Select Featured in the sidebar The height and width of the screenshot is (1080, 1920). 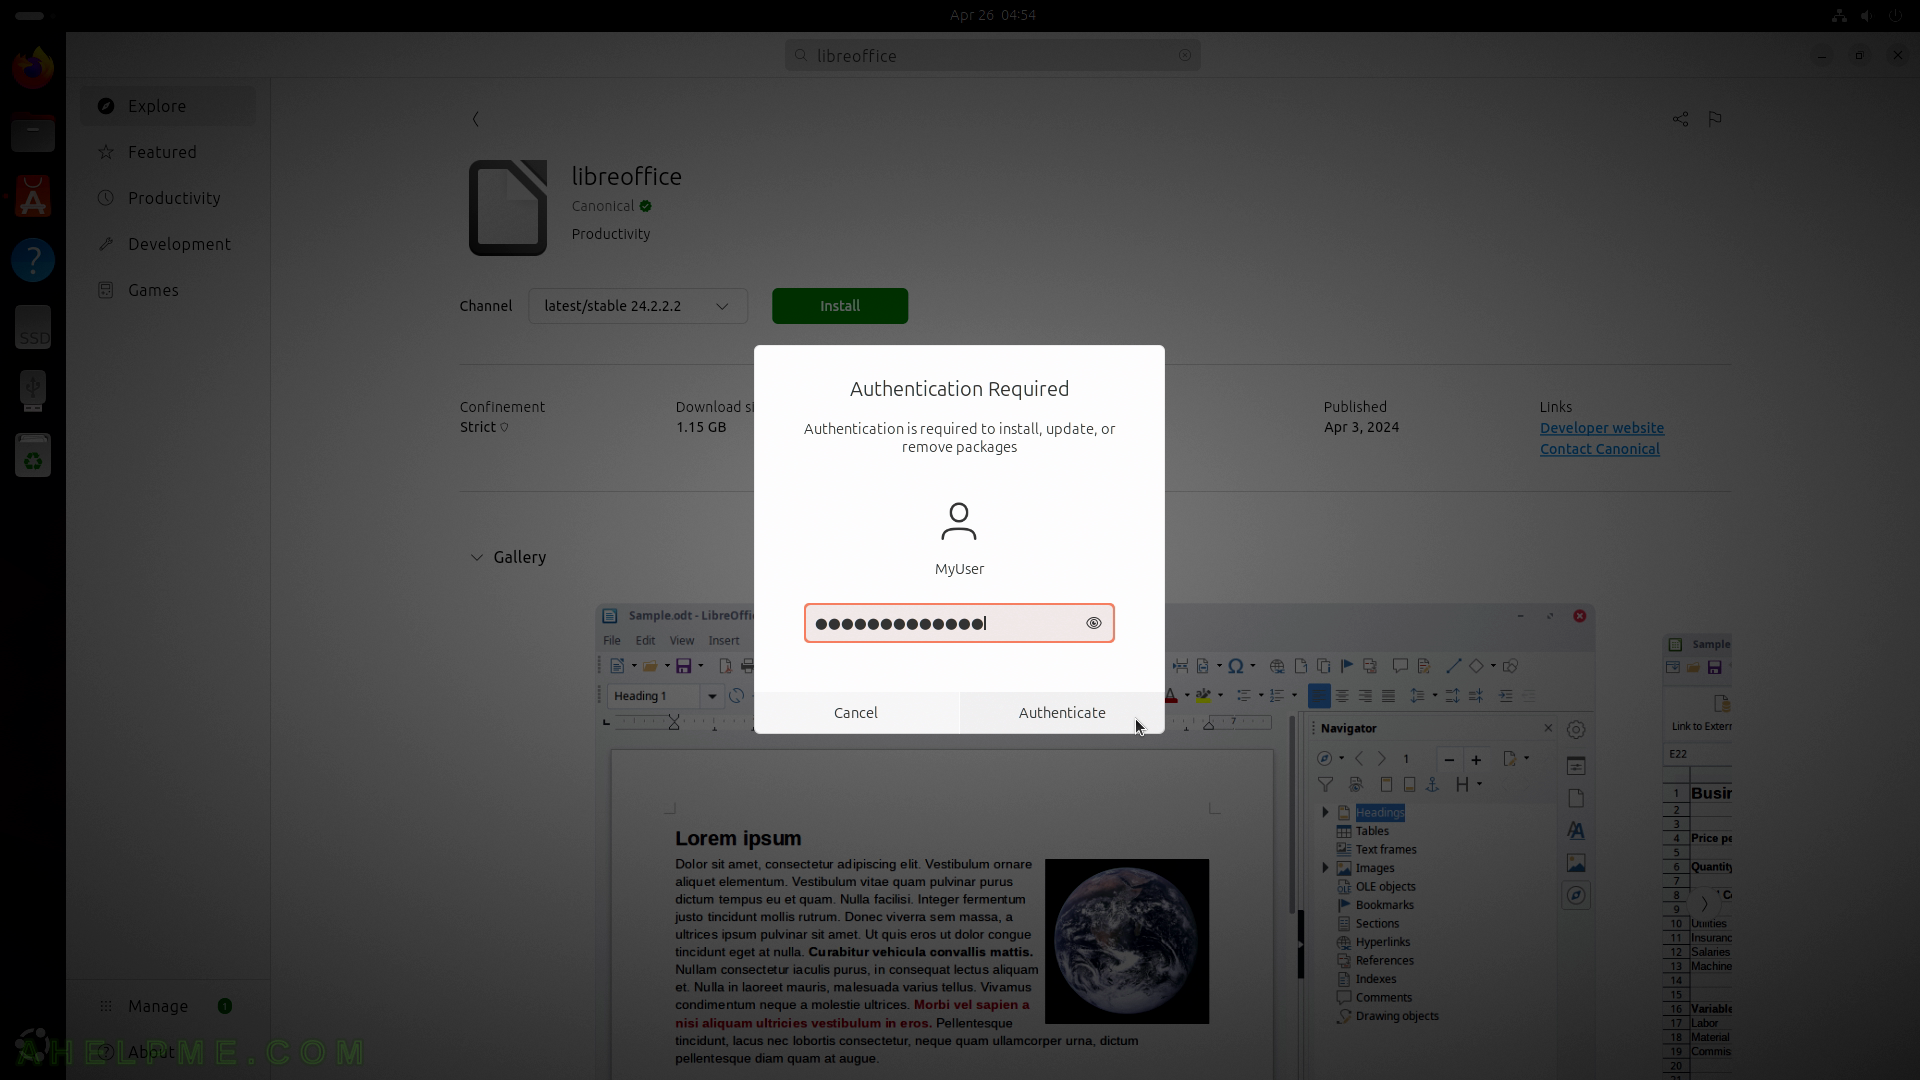(168, 152)
